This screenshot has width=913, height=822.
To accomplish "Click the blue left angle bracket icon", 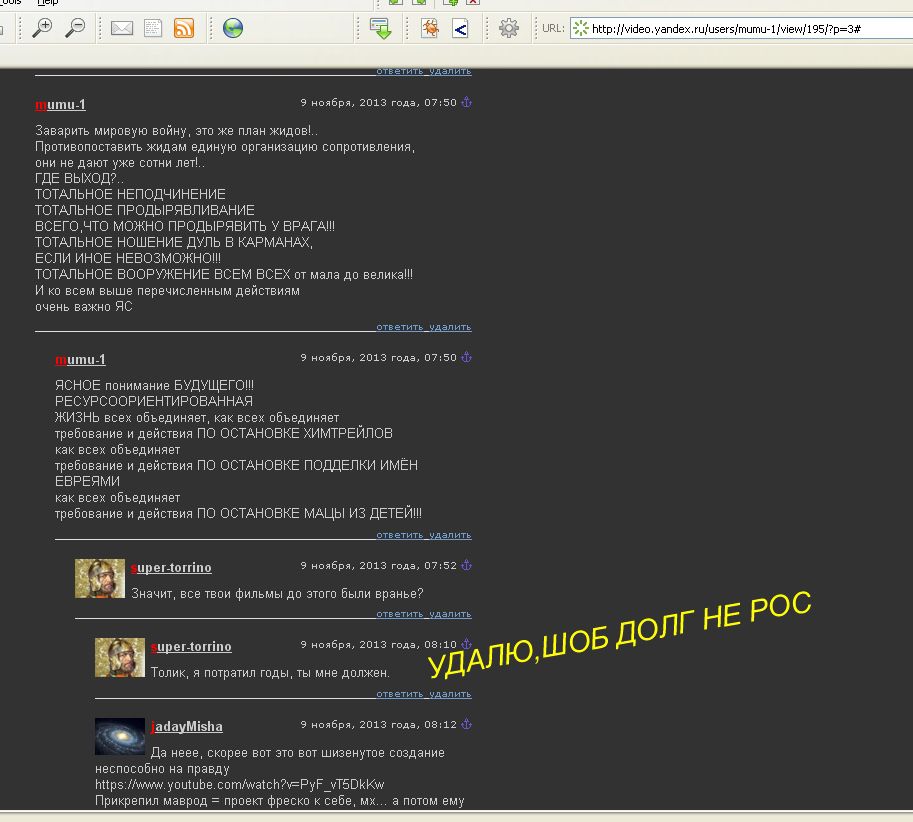I will [x=460, y=29].
